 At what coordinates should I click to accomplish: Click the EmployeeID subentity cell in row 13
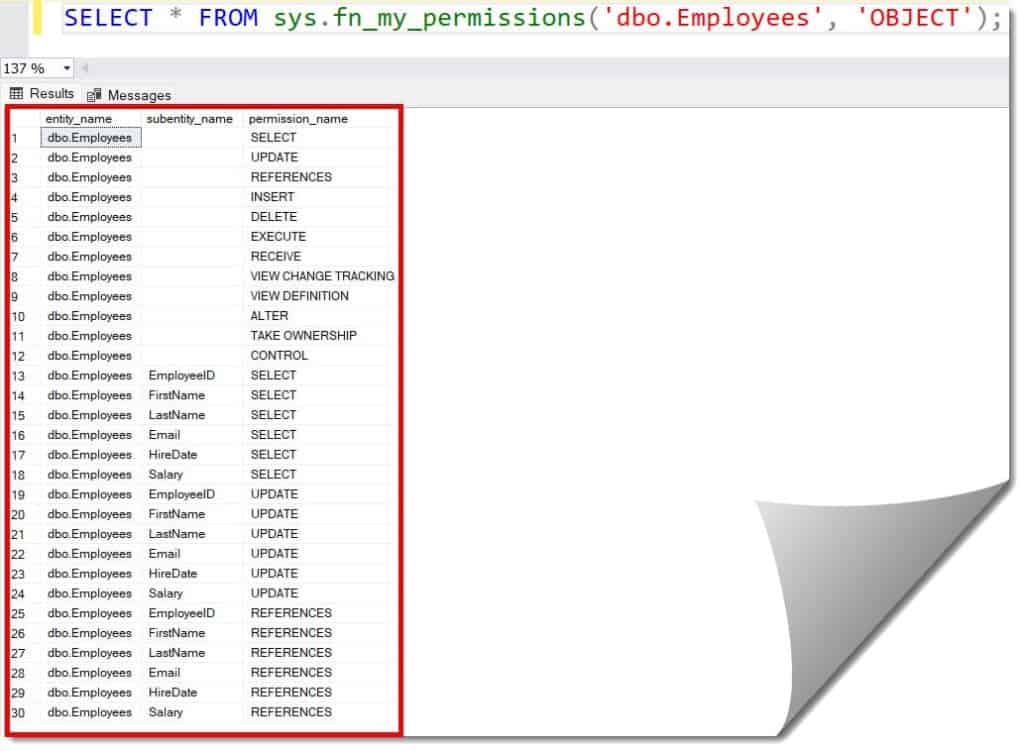[183, 375]
